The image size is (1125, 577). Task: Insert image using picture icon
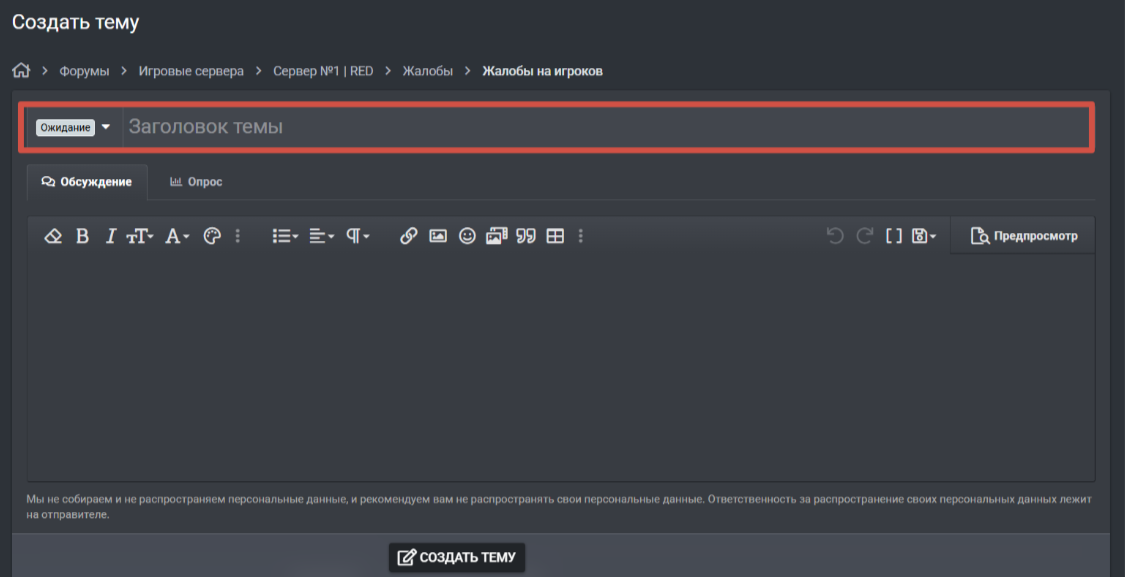click(438, 236)
